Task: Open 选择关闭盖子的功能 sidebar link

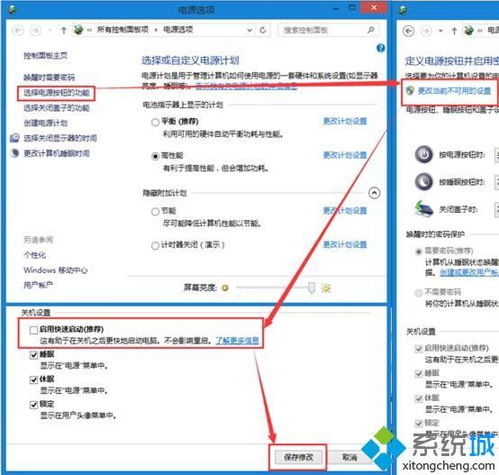Action: (x=56, y=108)
